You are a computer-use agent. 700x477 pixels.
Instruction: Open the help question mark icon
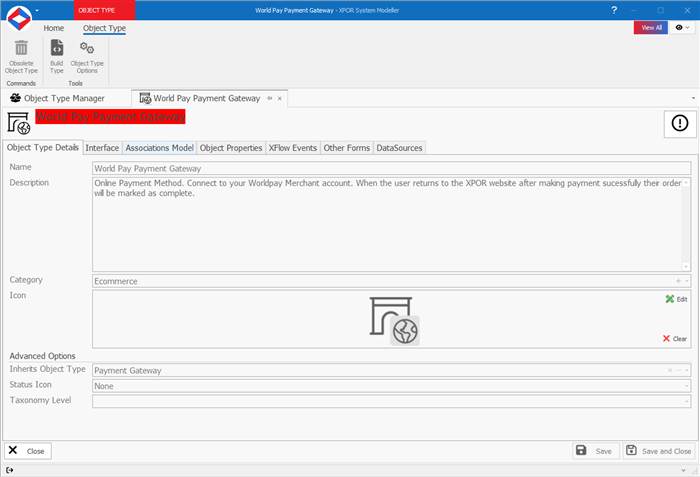click(614, 10)
